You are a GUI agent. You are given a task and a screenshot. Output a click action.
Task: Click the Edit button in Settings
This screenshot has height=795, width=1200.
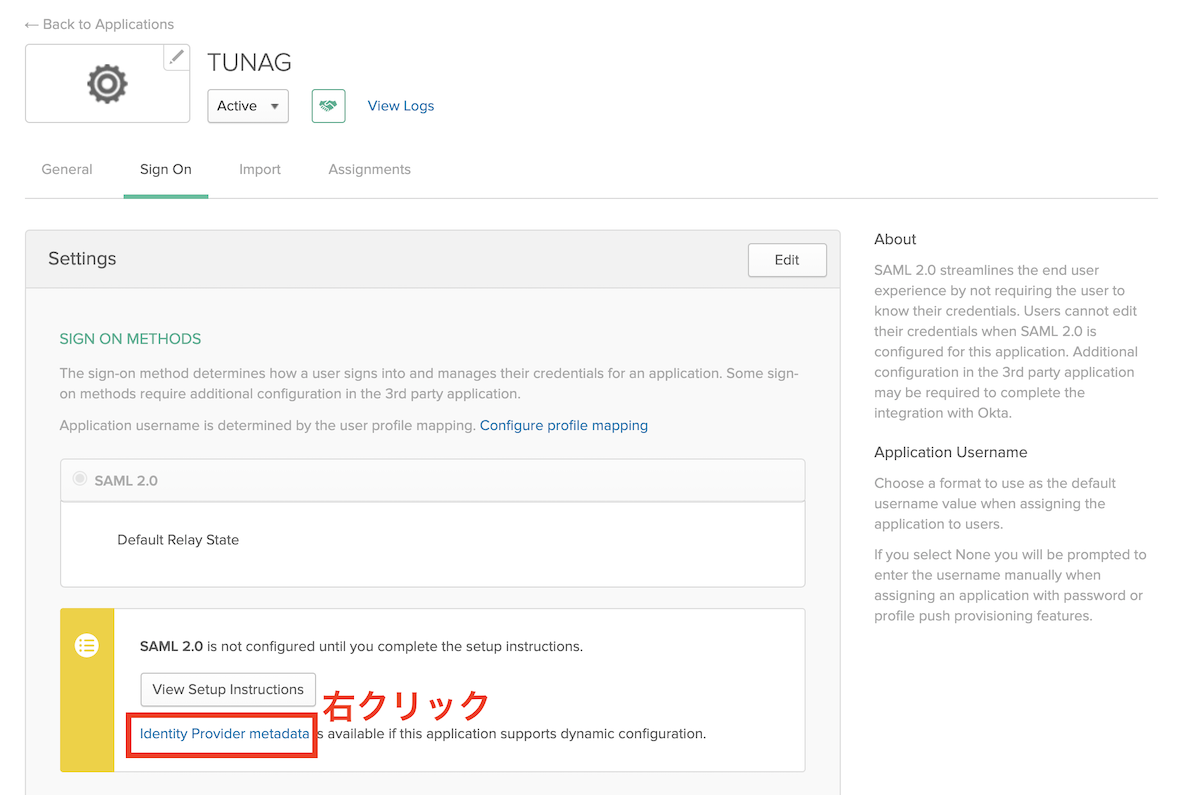787,260
